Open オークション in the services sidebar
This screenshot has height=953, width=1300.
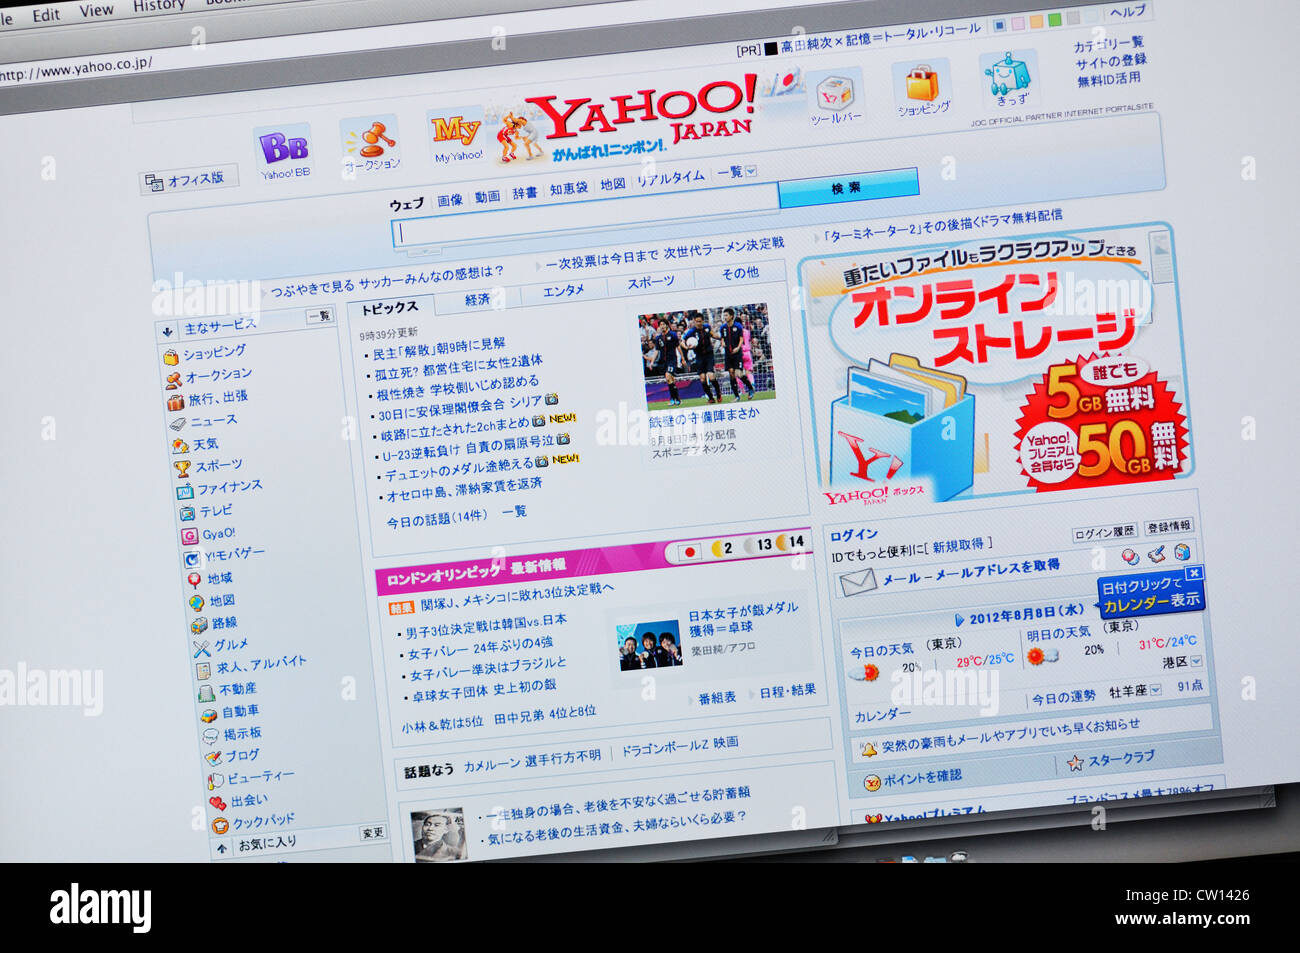[x=208, y=377]
